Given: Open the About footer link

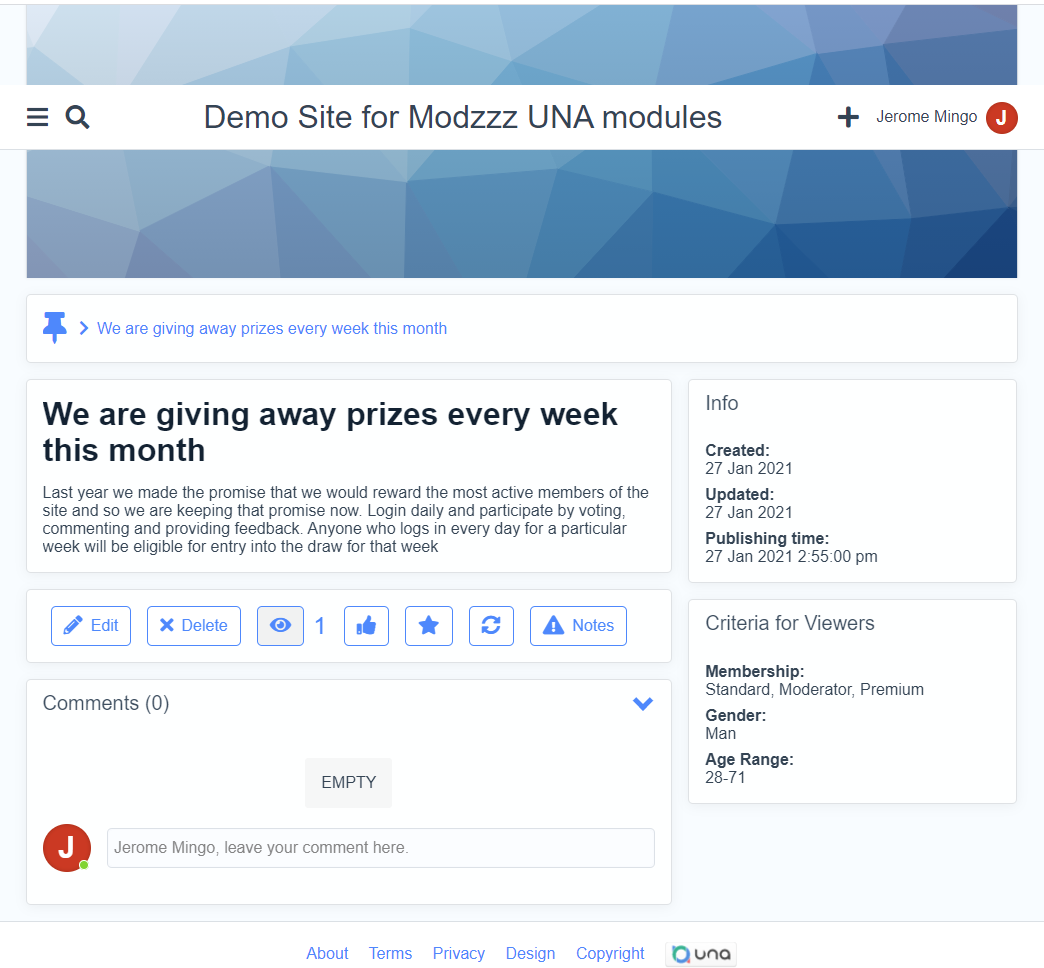Looking at the screenshot, I should (x=327, y=954).
